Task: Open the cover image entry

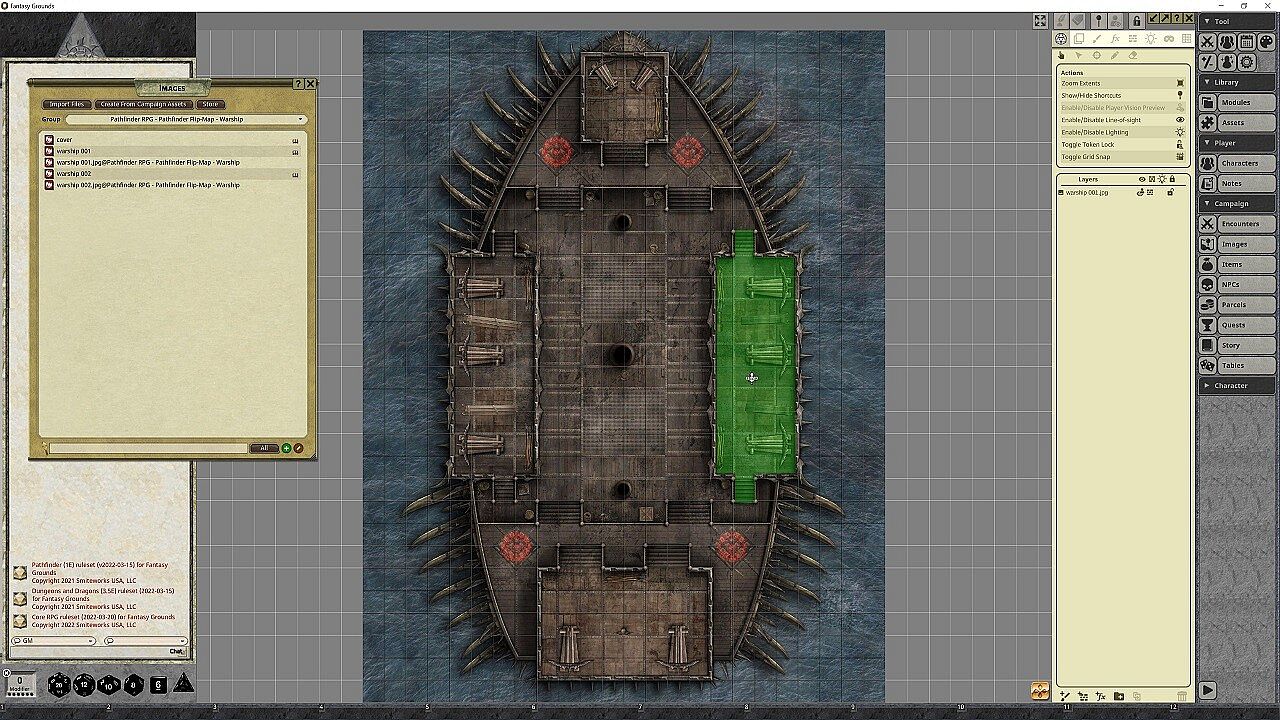Action: click(172, 140)
